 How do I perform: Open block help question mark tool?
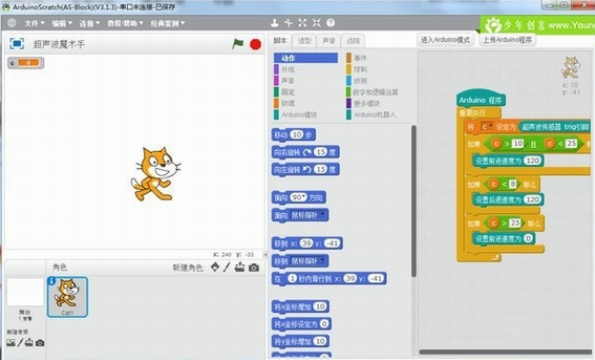point(331,23)
